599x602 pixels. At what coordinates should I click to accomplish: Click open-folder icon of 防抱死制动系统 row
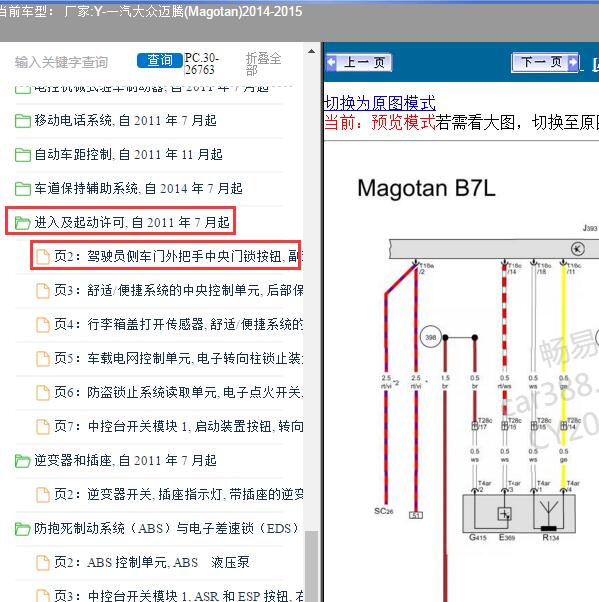pos(23,529)
